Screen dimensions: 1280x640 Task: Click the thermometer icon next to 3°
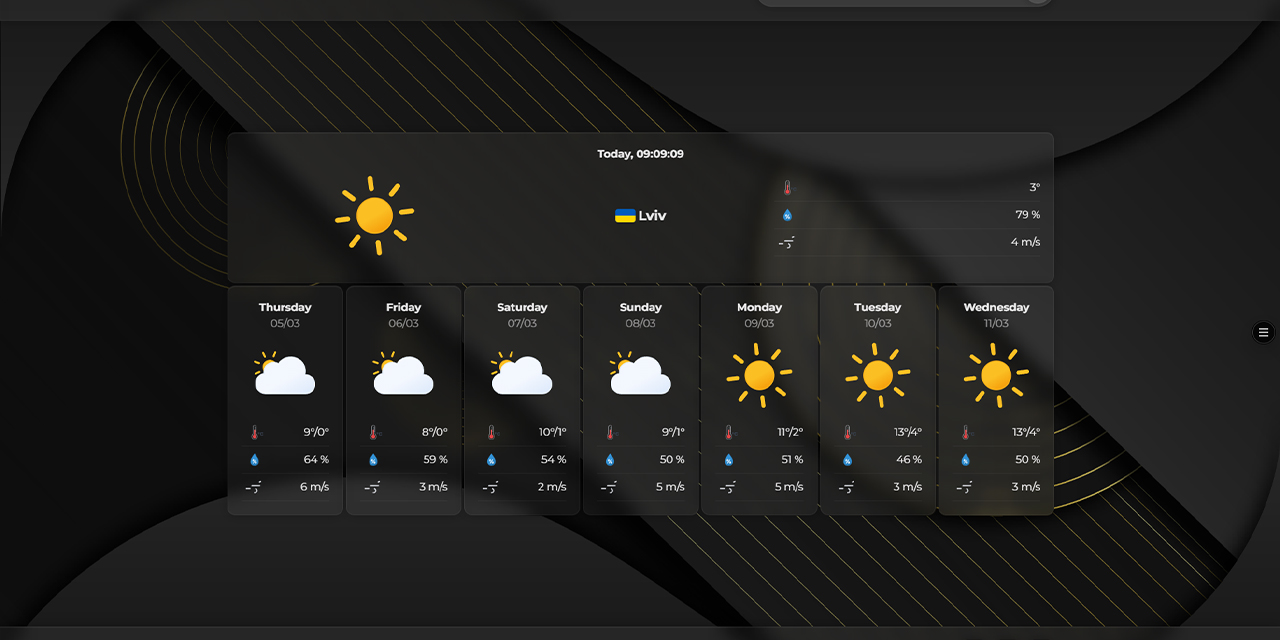click(x=787, y=186)
